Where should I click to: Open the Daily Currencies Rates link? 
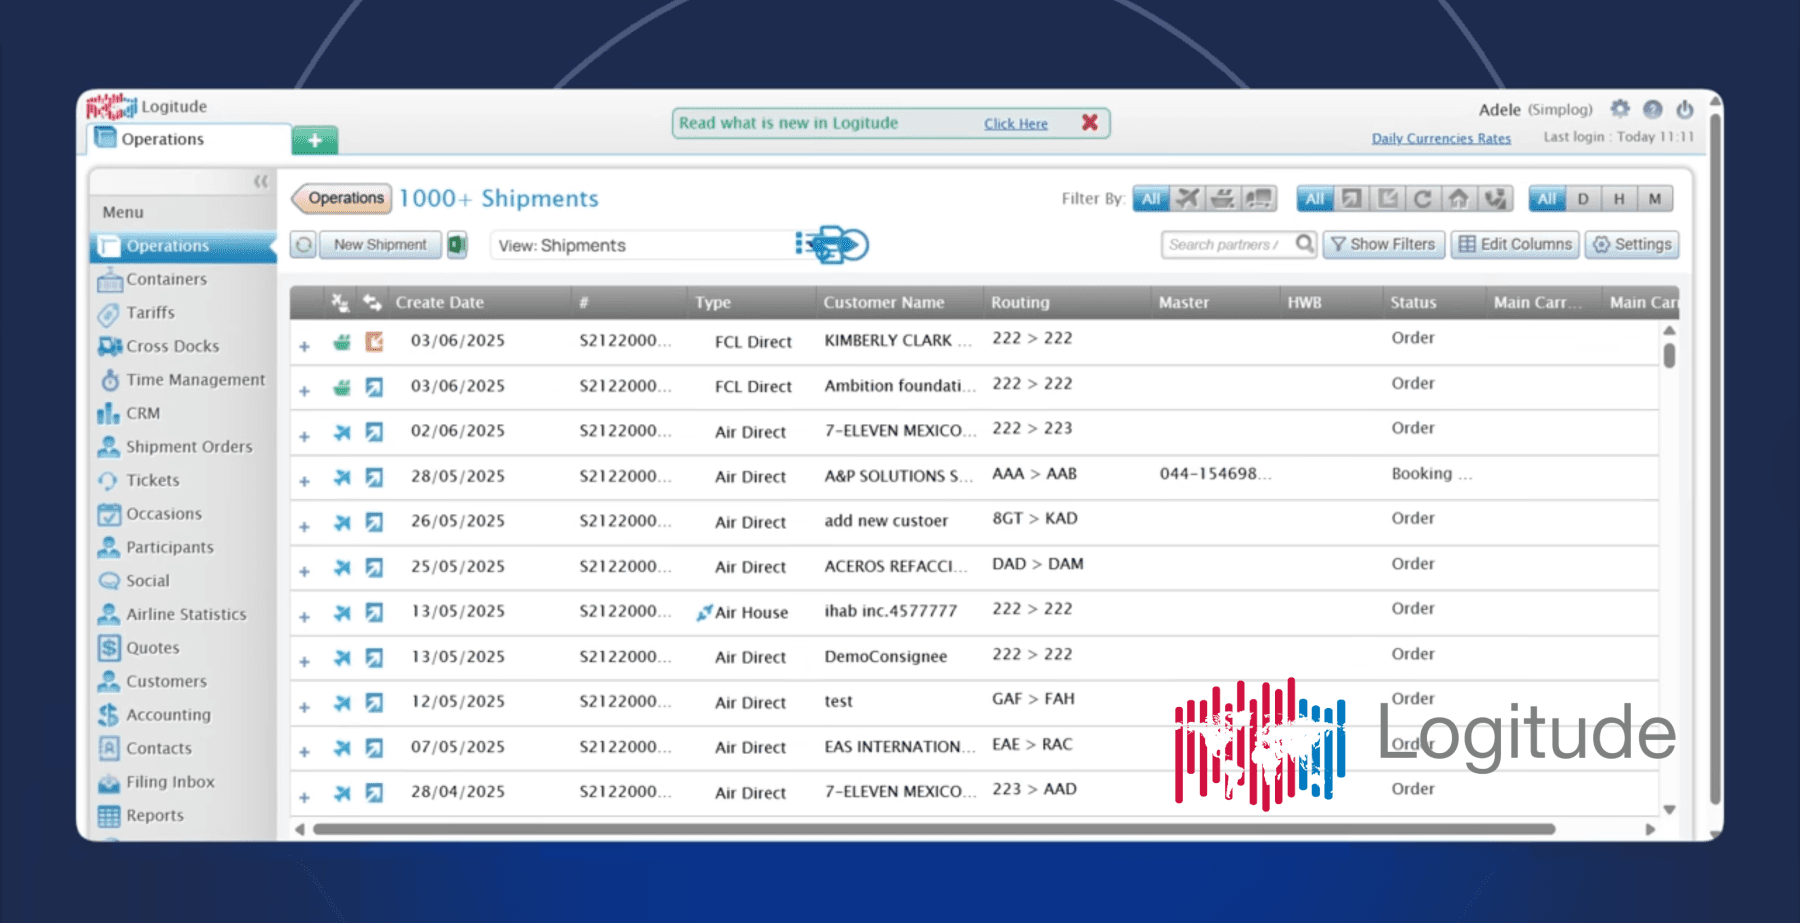pos(1441,138)
